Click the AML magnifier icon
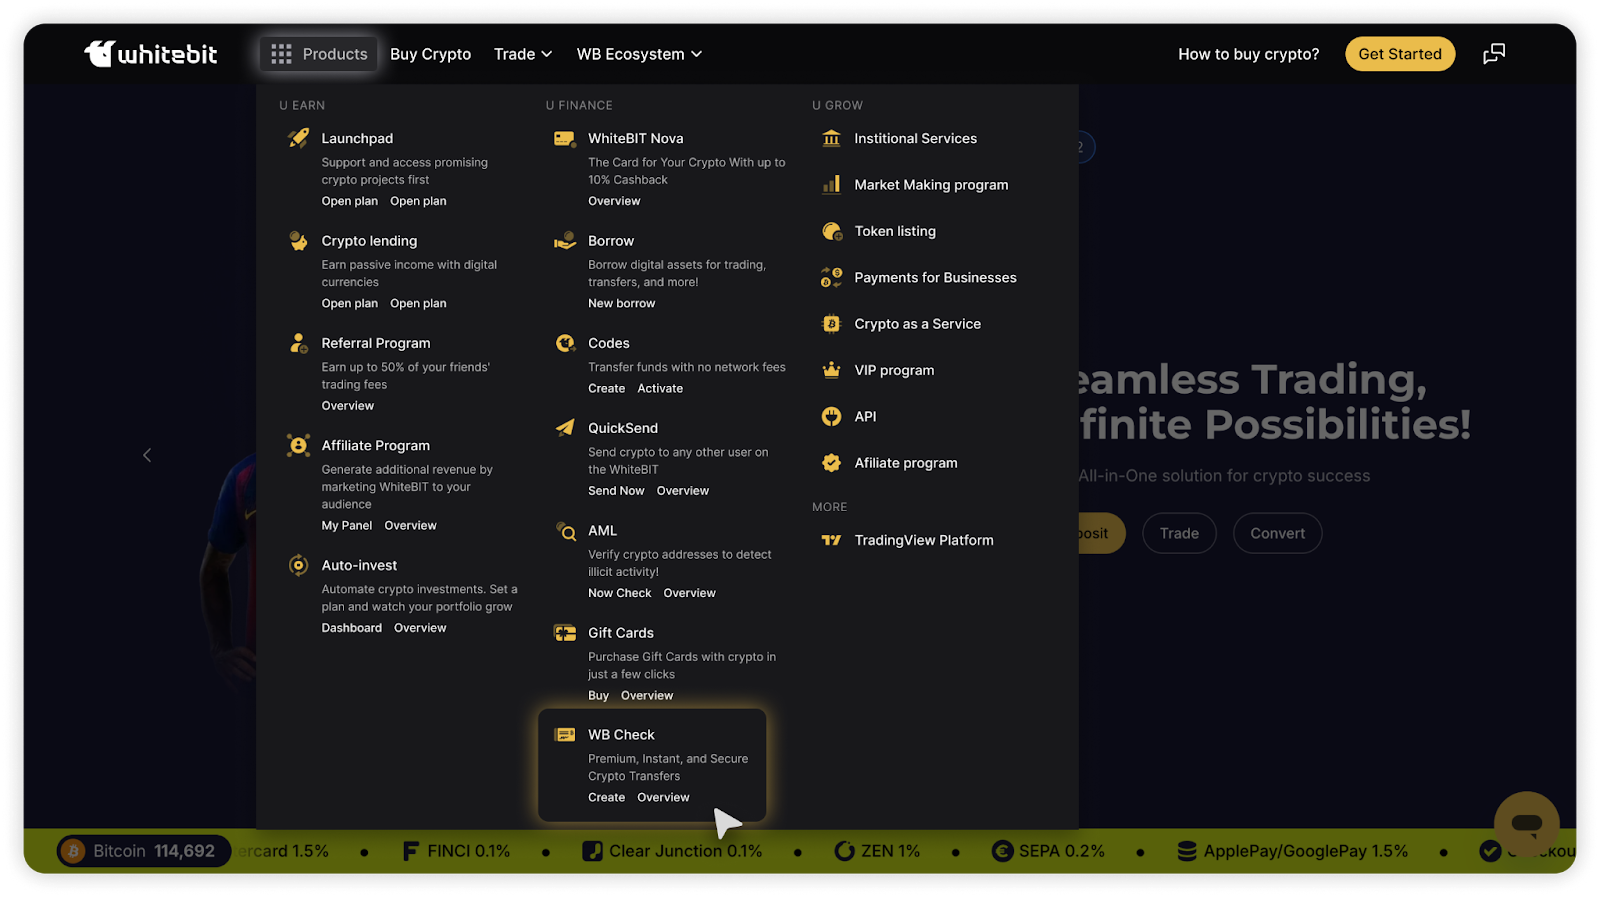1600x897 pixels. coord(566,531)
